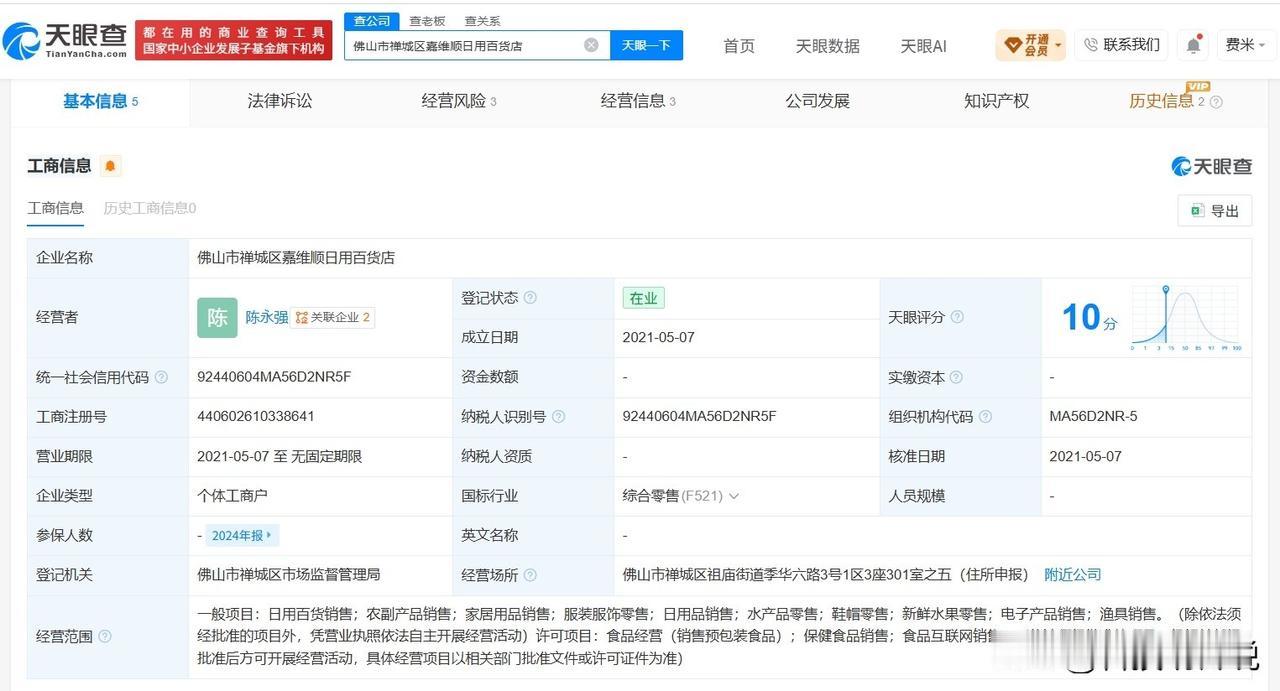Screen dimensions: 1280x691
Task: Open the 费米 user account dropdown
Action: pyautogui.click(x=1245, y=45)
